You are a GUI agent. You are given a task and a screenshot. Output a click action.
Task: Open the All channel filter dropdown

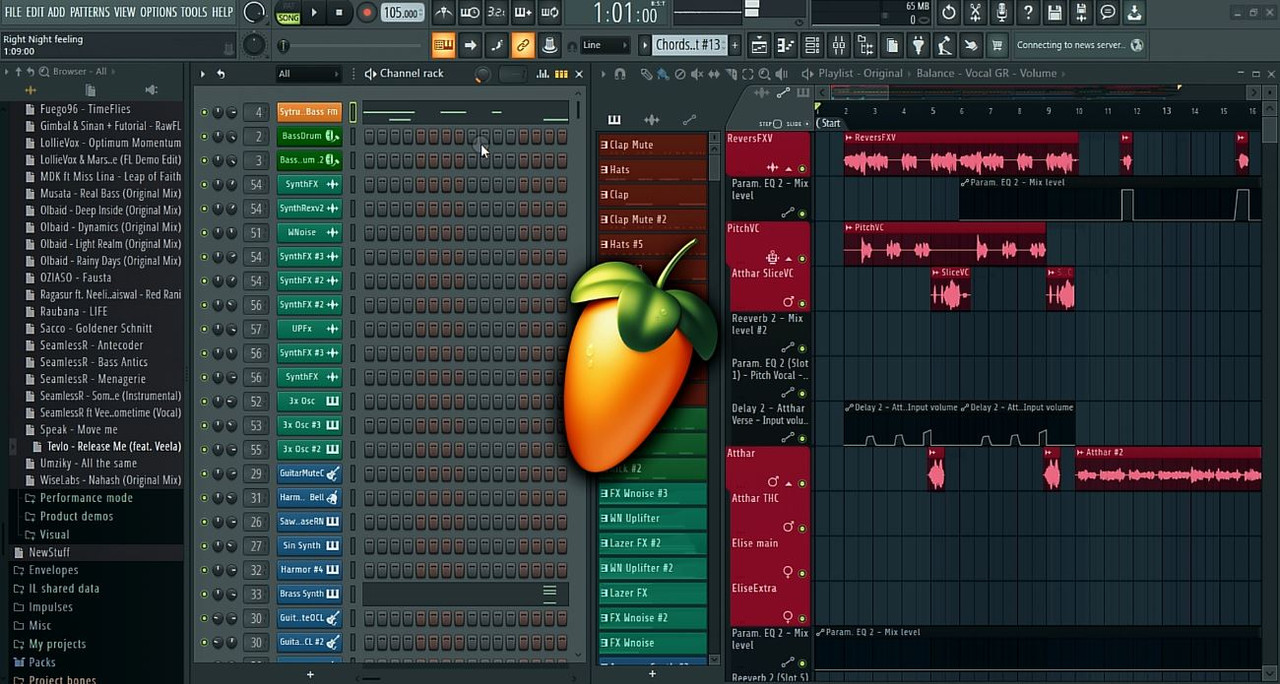pyautogui.click(x=309, y=74)
